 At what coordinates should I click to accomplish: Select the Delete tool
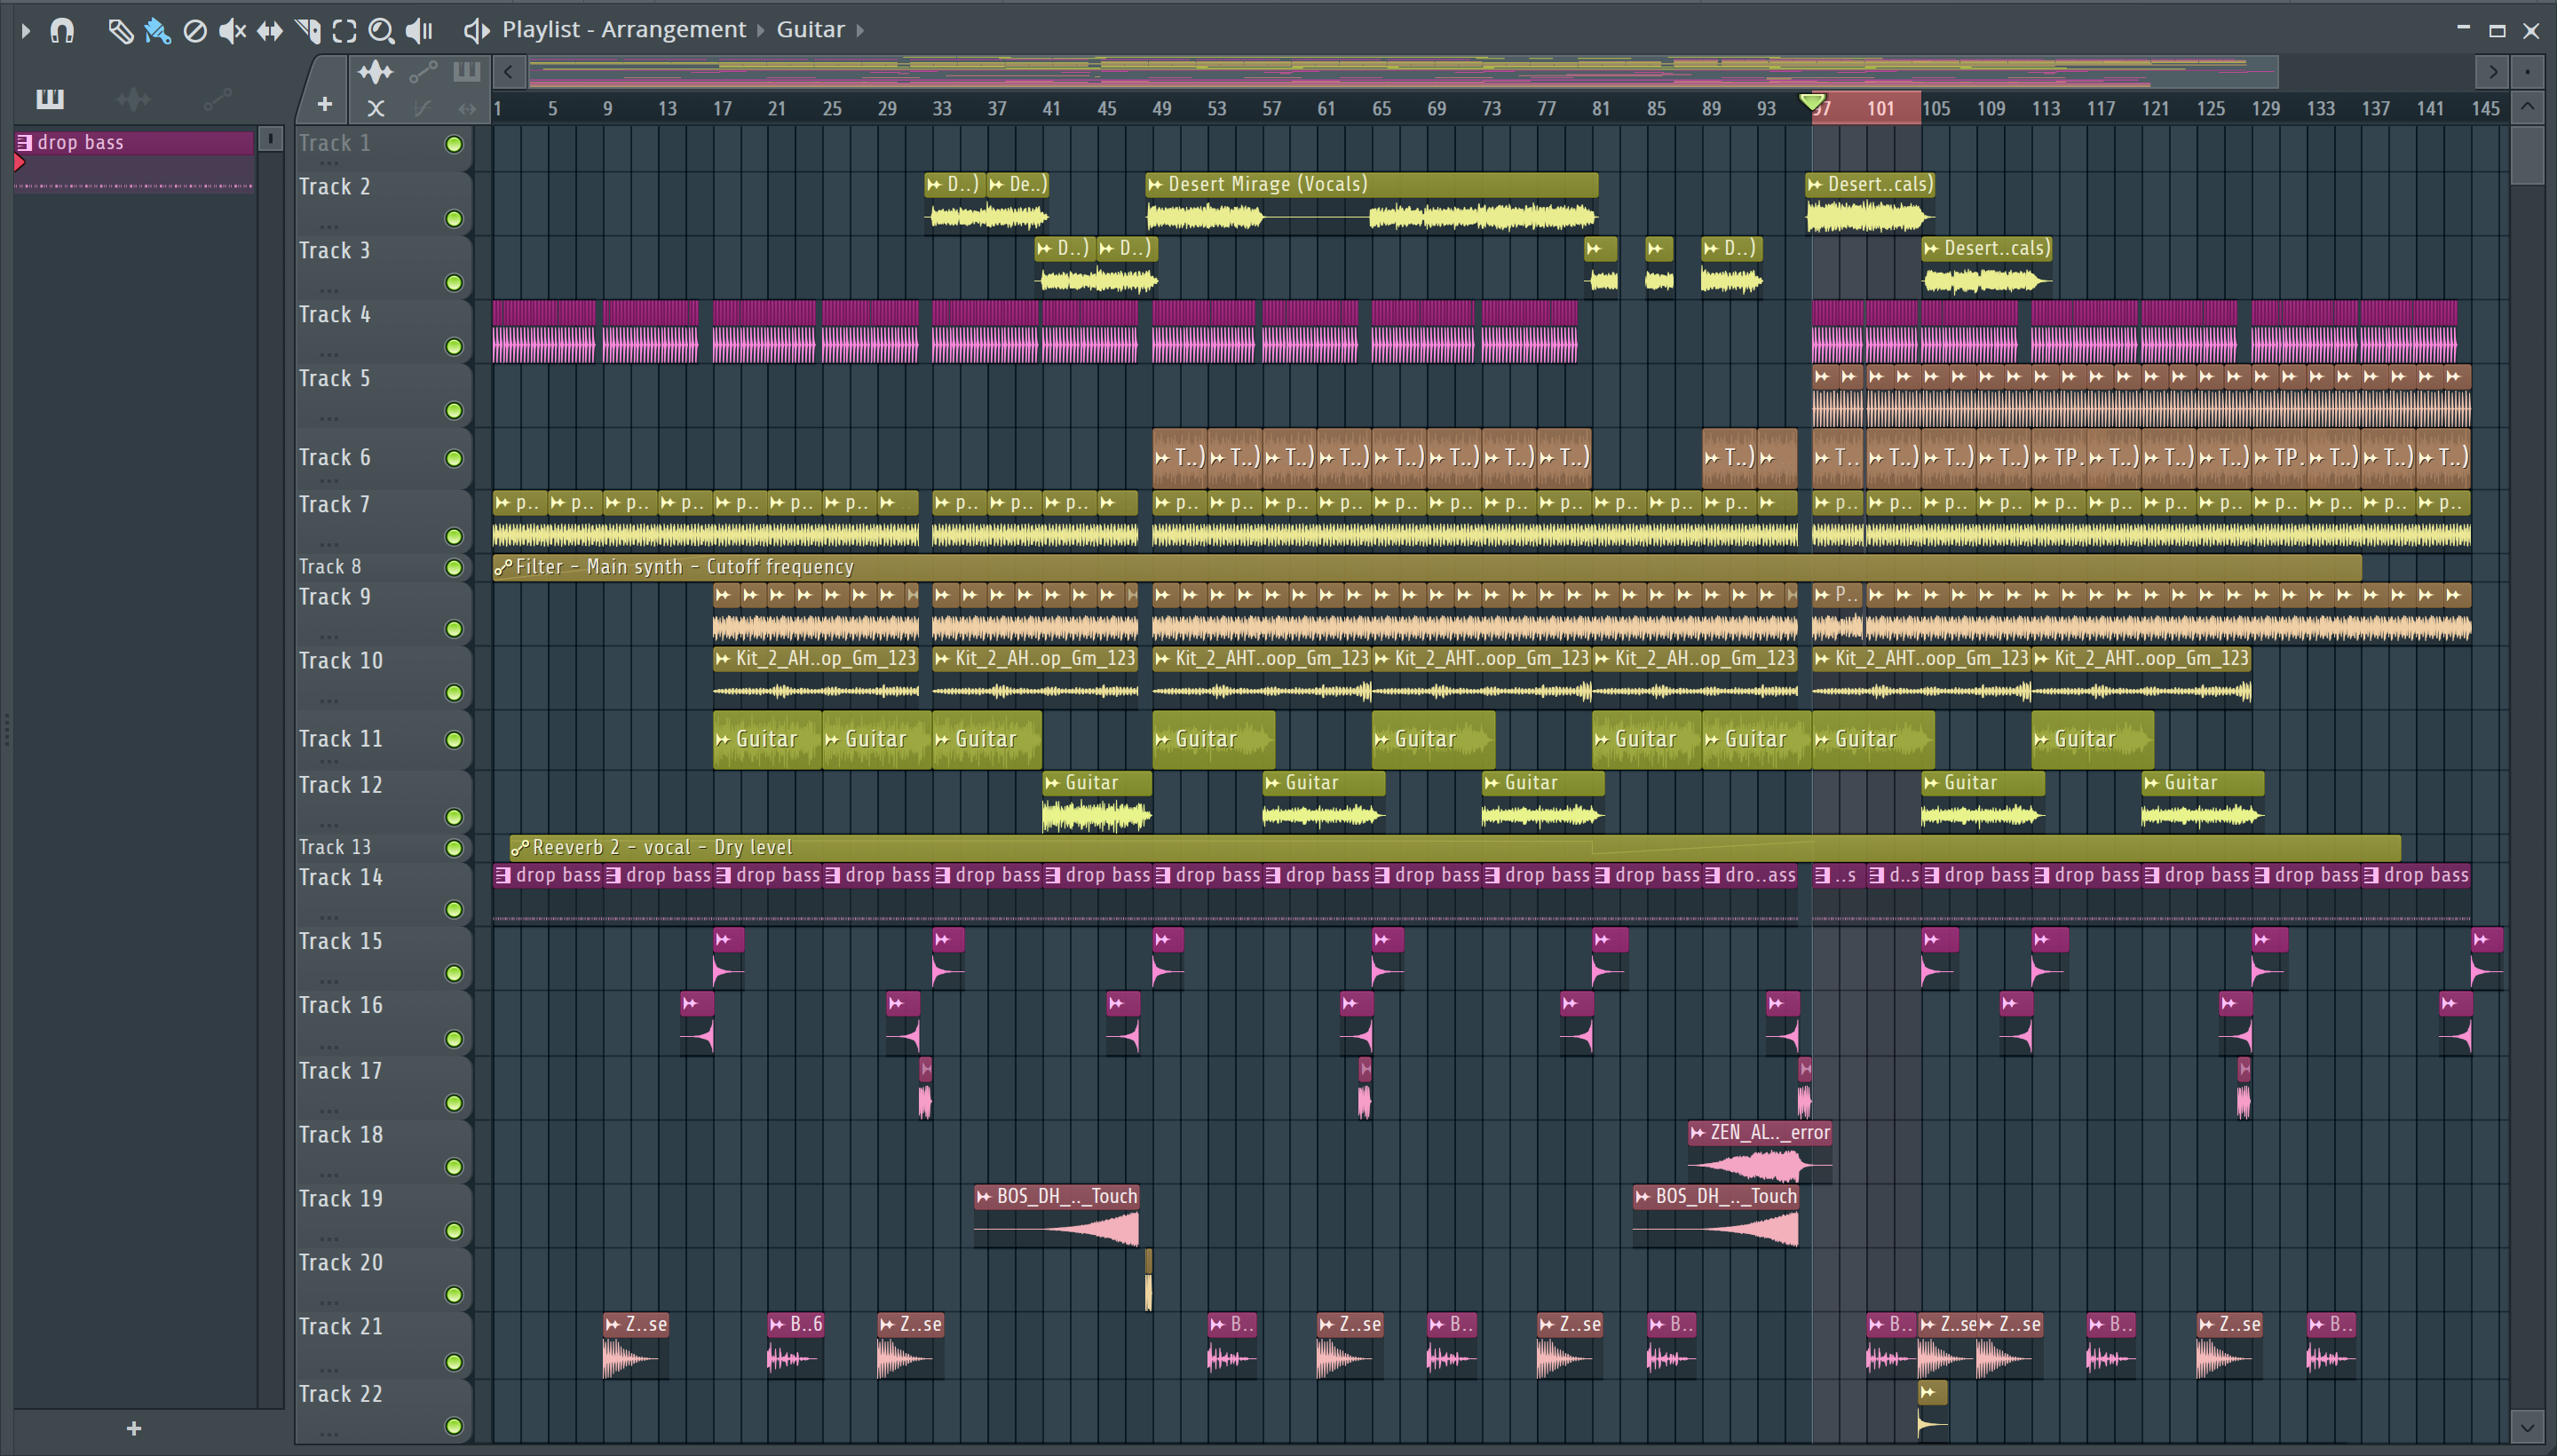pos(195,31)
